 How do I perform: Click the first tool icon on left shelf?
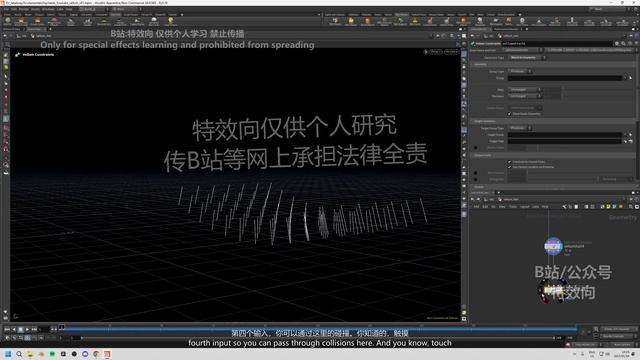click(x=7, y=21)
